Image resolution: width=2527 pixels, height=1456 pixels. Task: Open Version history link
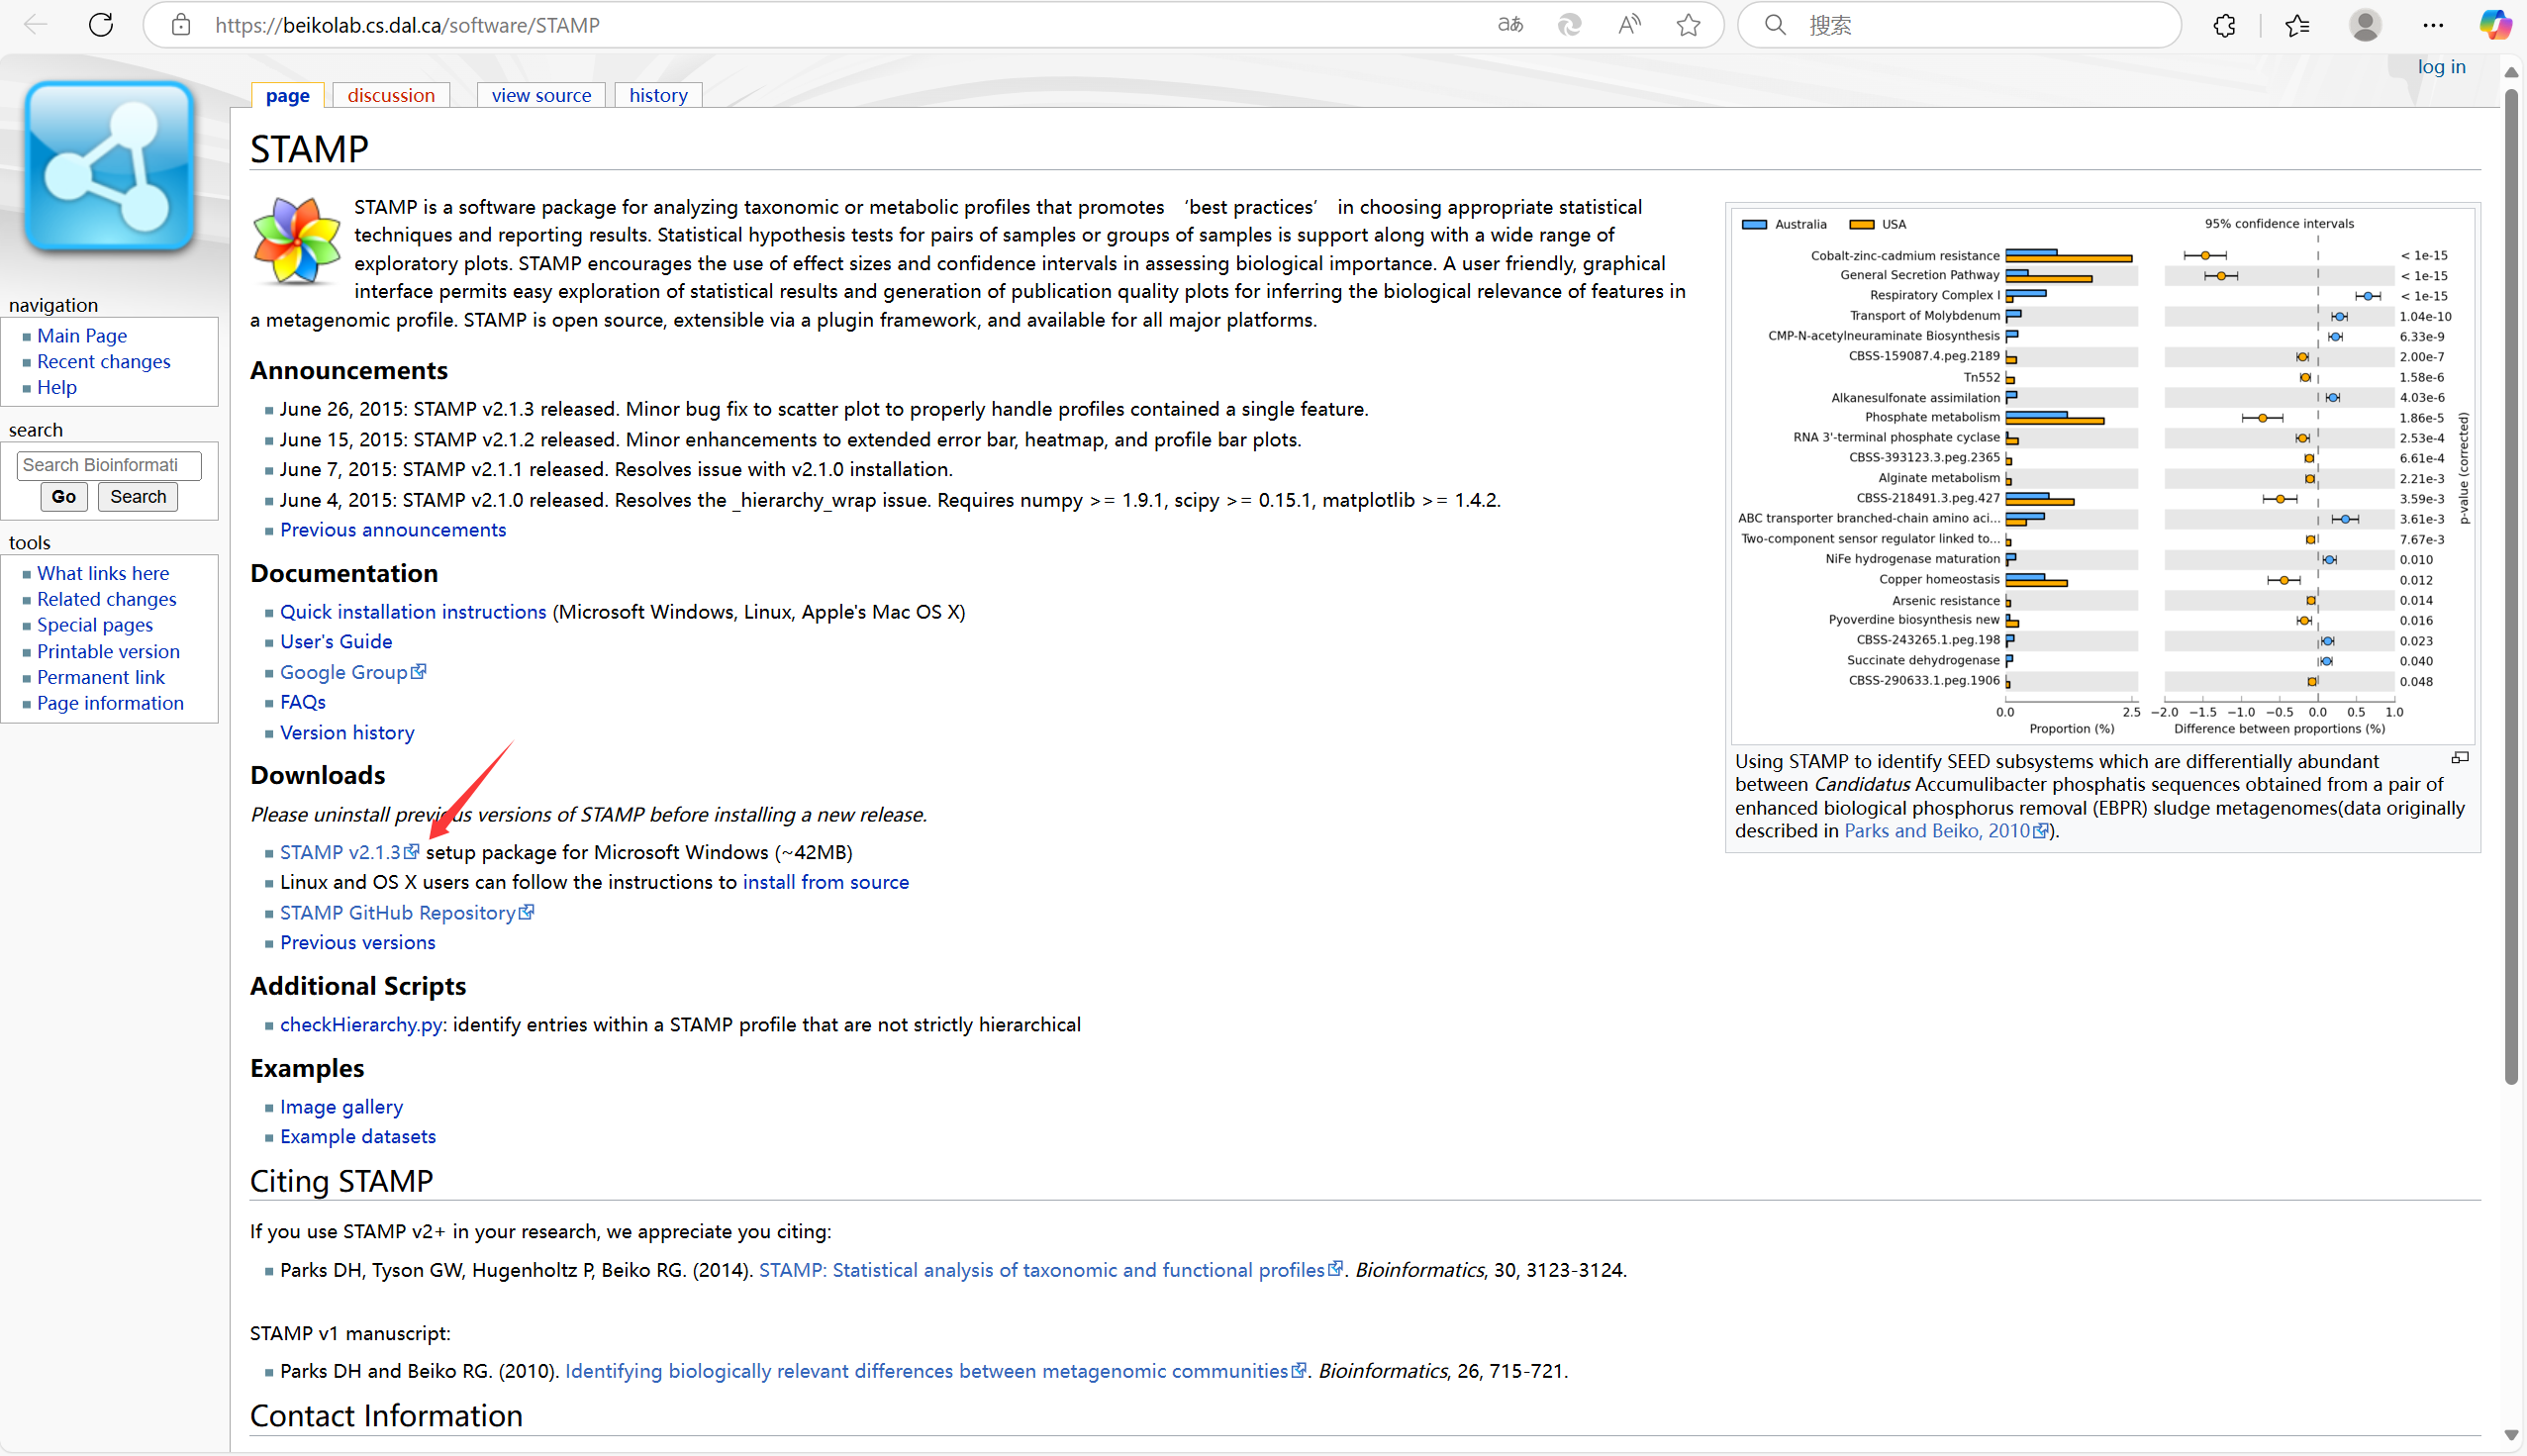pos(347,733)
